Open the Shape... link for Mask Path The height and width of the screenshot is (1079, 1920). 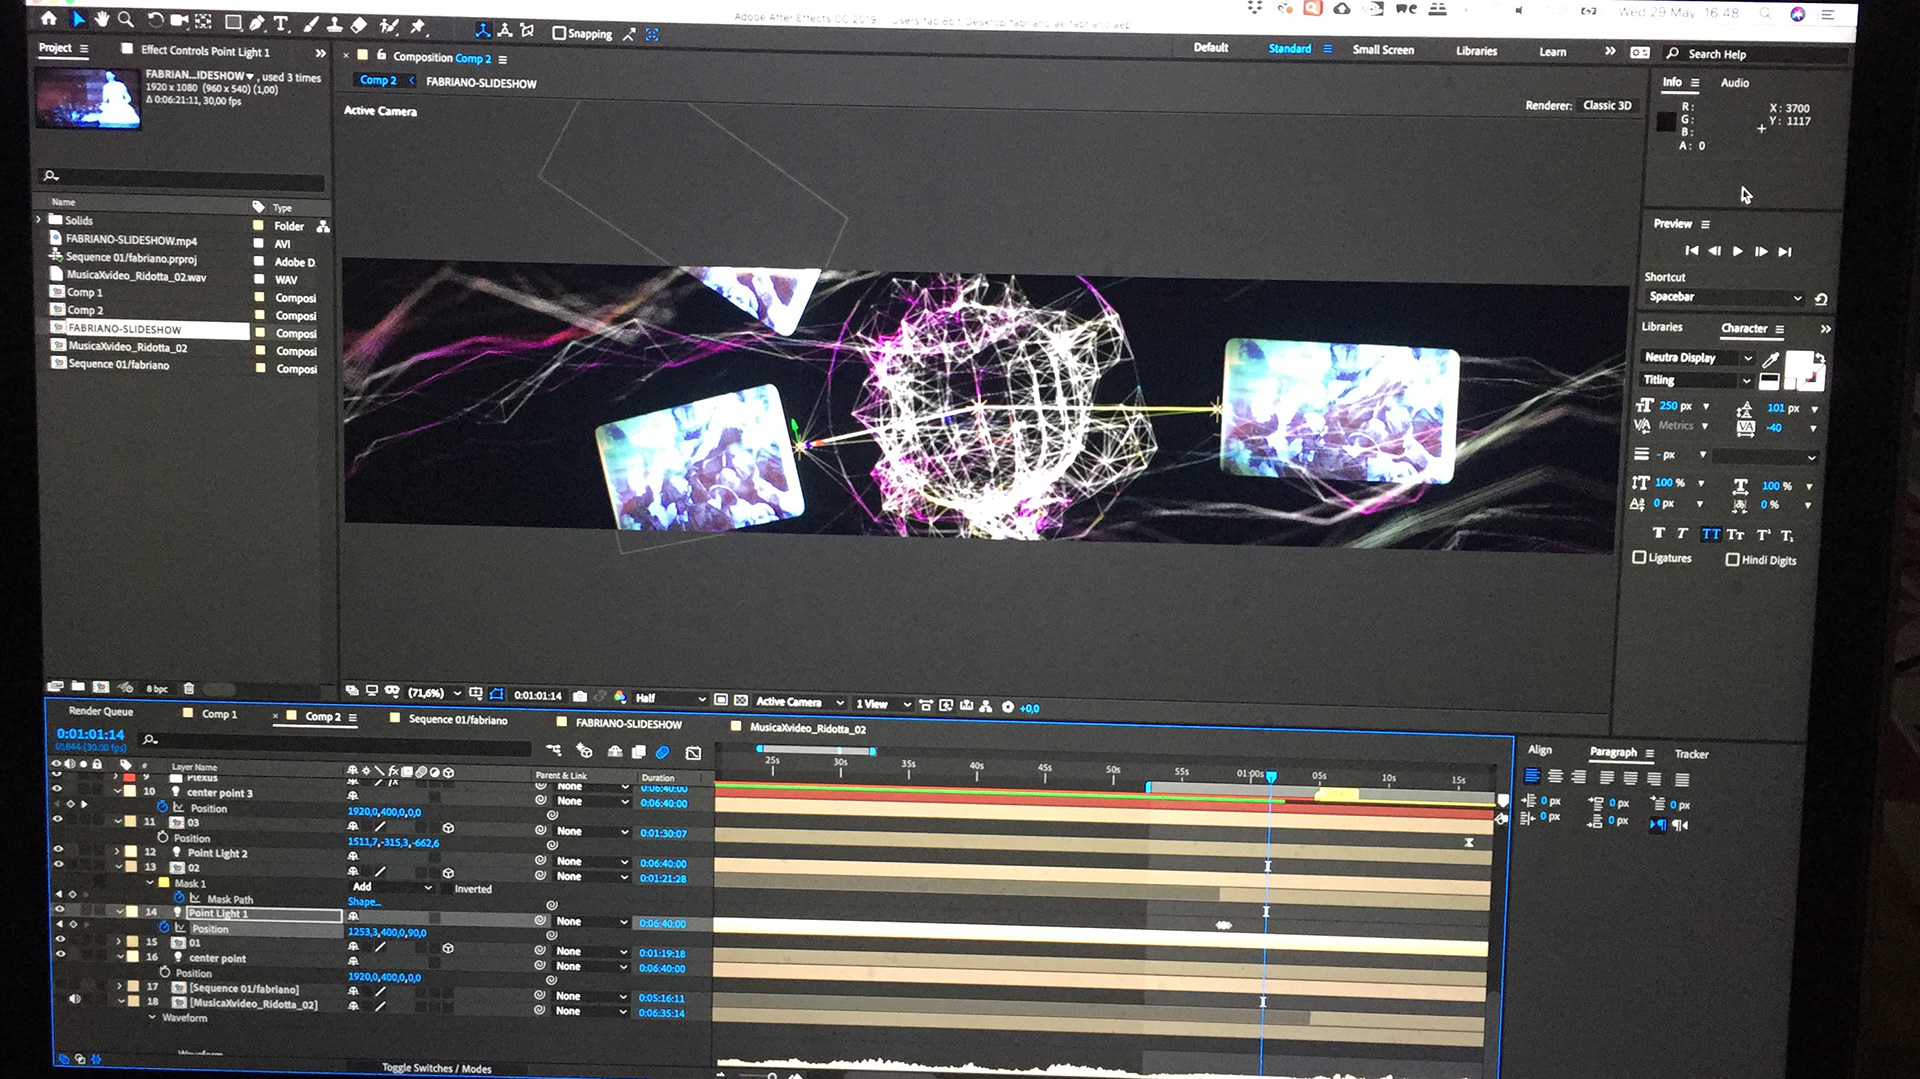364,902
